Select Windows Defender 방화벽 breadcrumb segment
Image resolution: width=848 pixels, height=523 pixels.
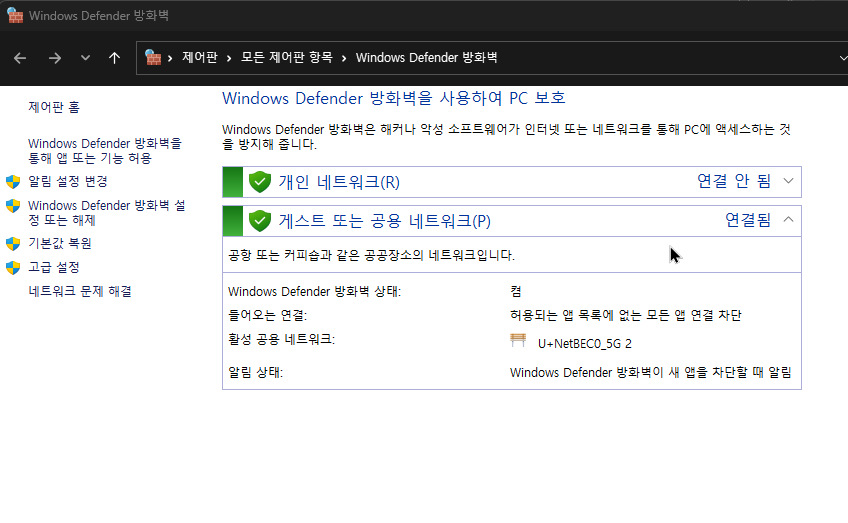point(426,57)
